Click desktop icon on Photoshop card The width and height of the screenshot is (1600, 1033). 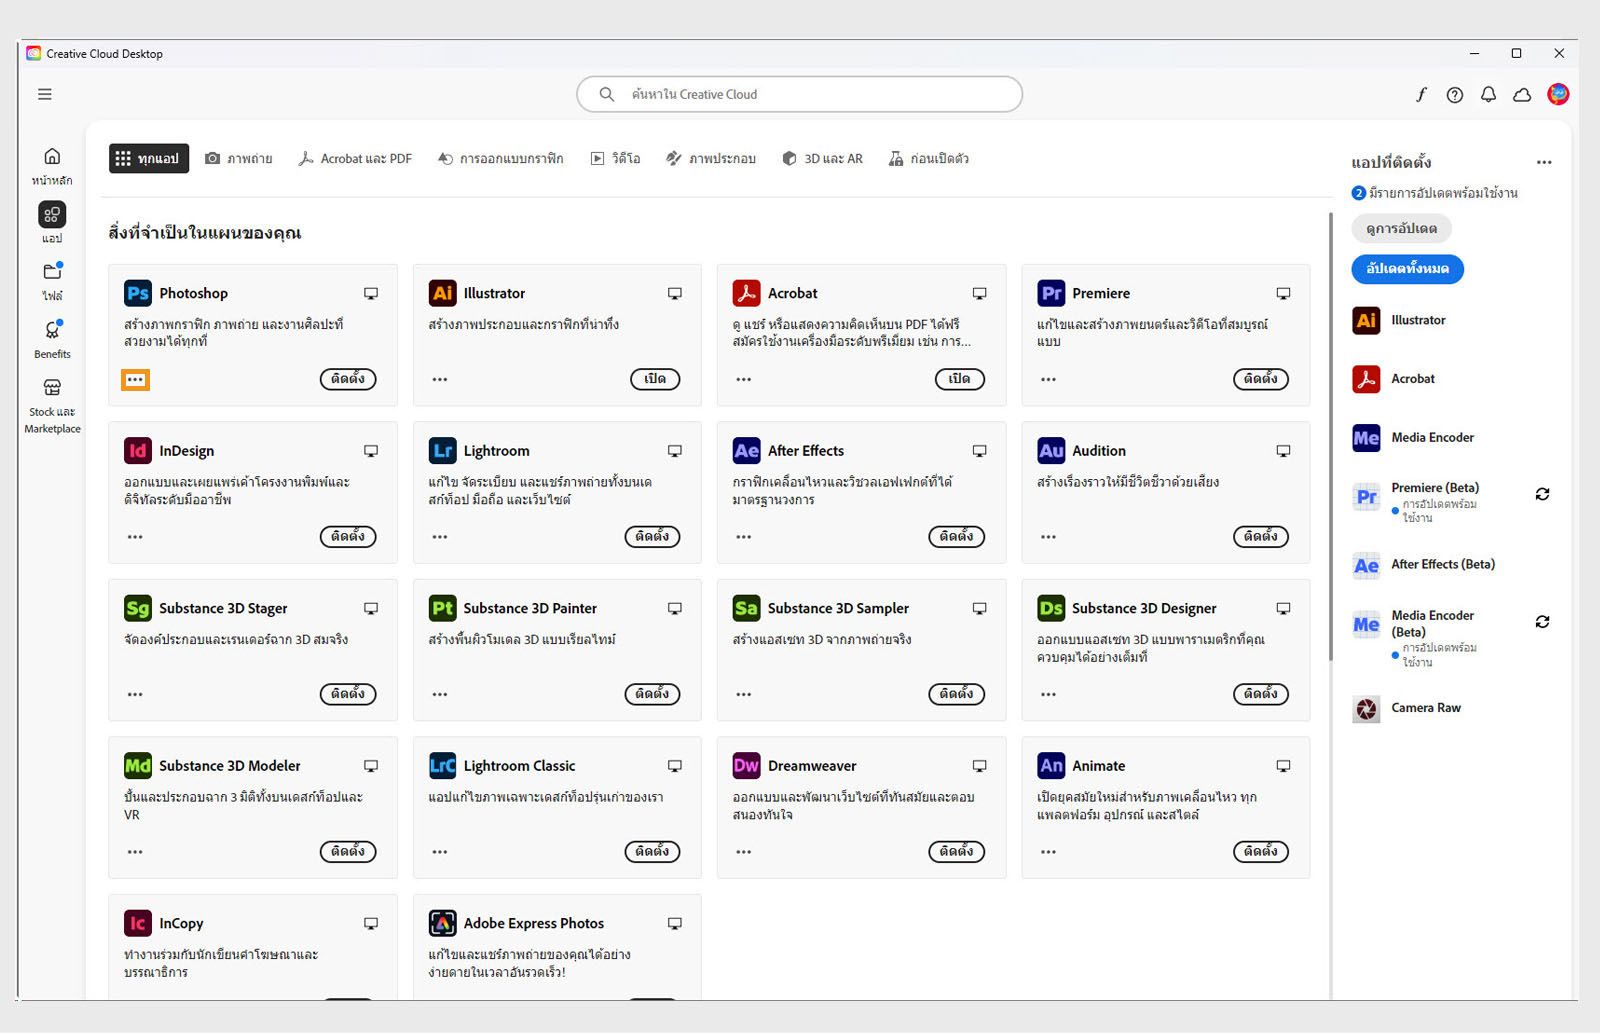click(371, 293)
